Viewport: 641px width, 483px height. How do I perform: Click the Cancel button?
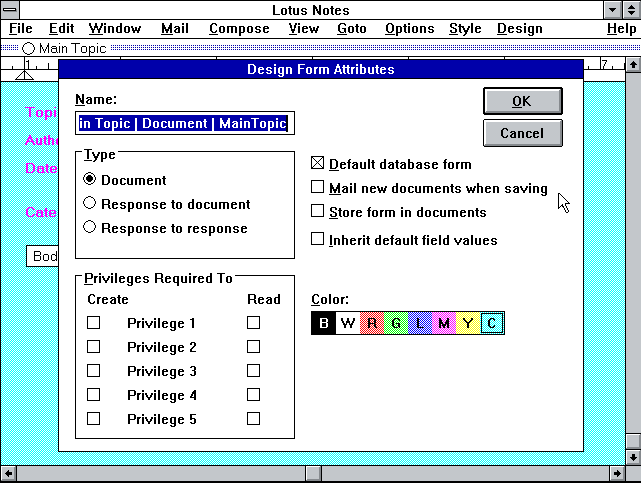click(x=522, y=133)
